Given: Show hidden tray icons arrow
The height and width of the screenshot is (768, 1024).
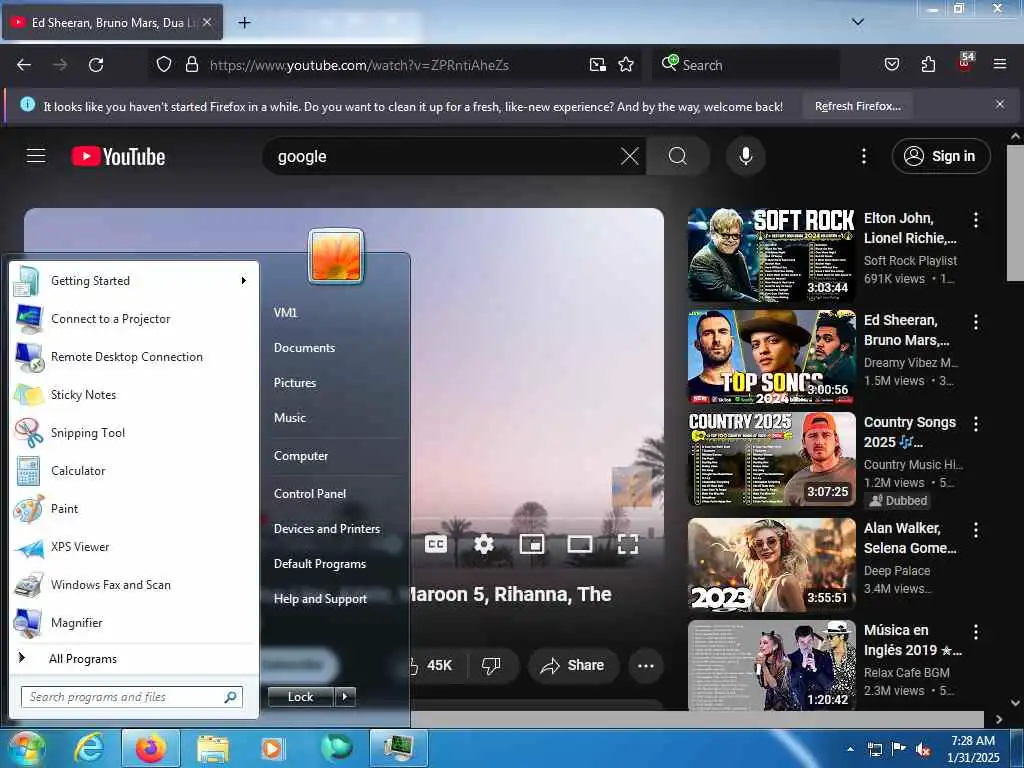Looking at the screenshot, I should click(x=850, y=749).
